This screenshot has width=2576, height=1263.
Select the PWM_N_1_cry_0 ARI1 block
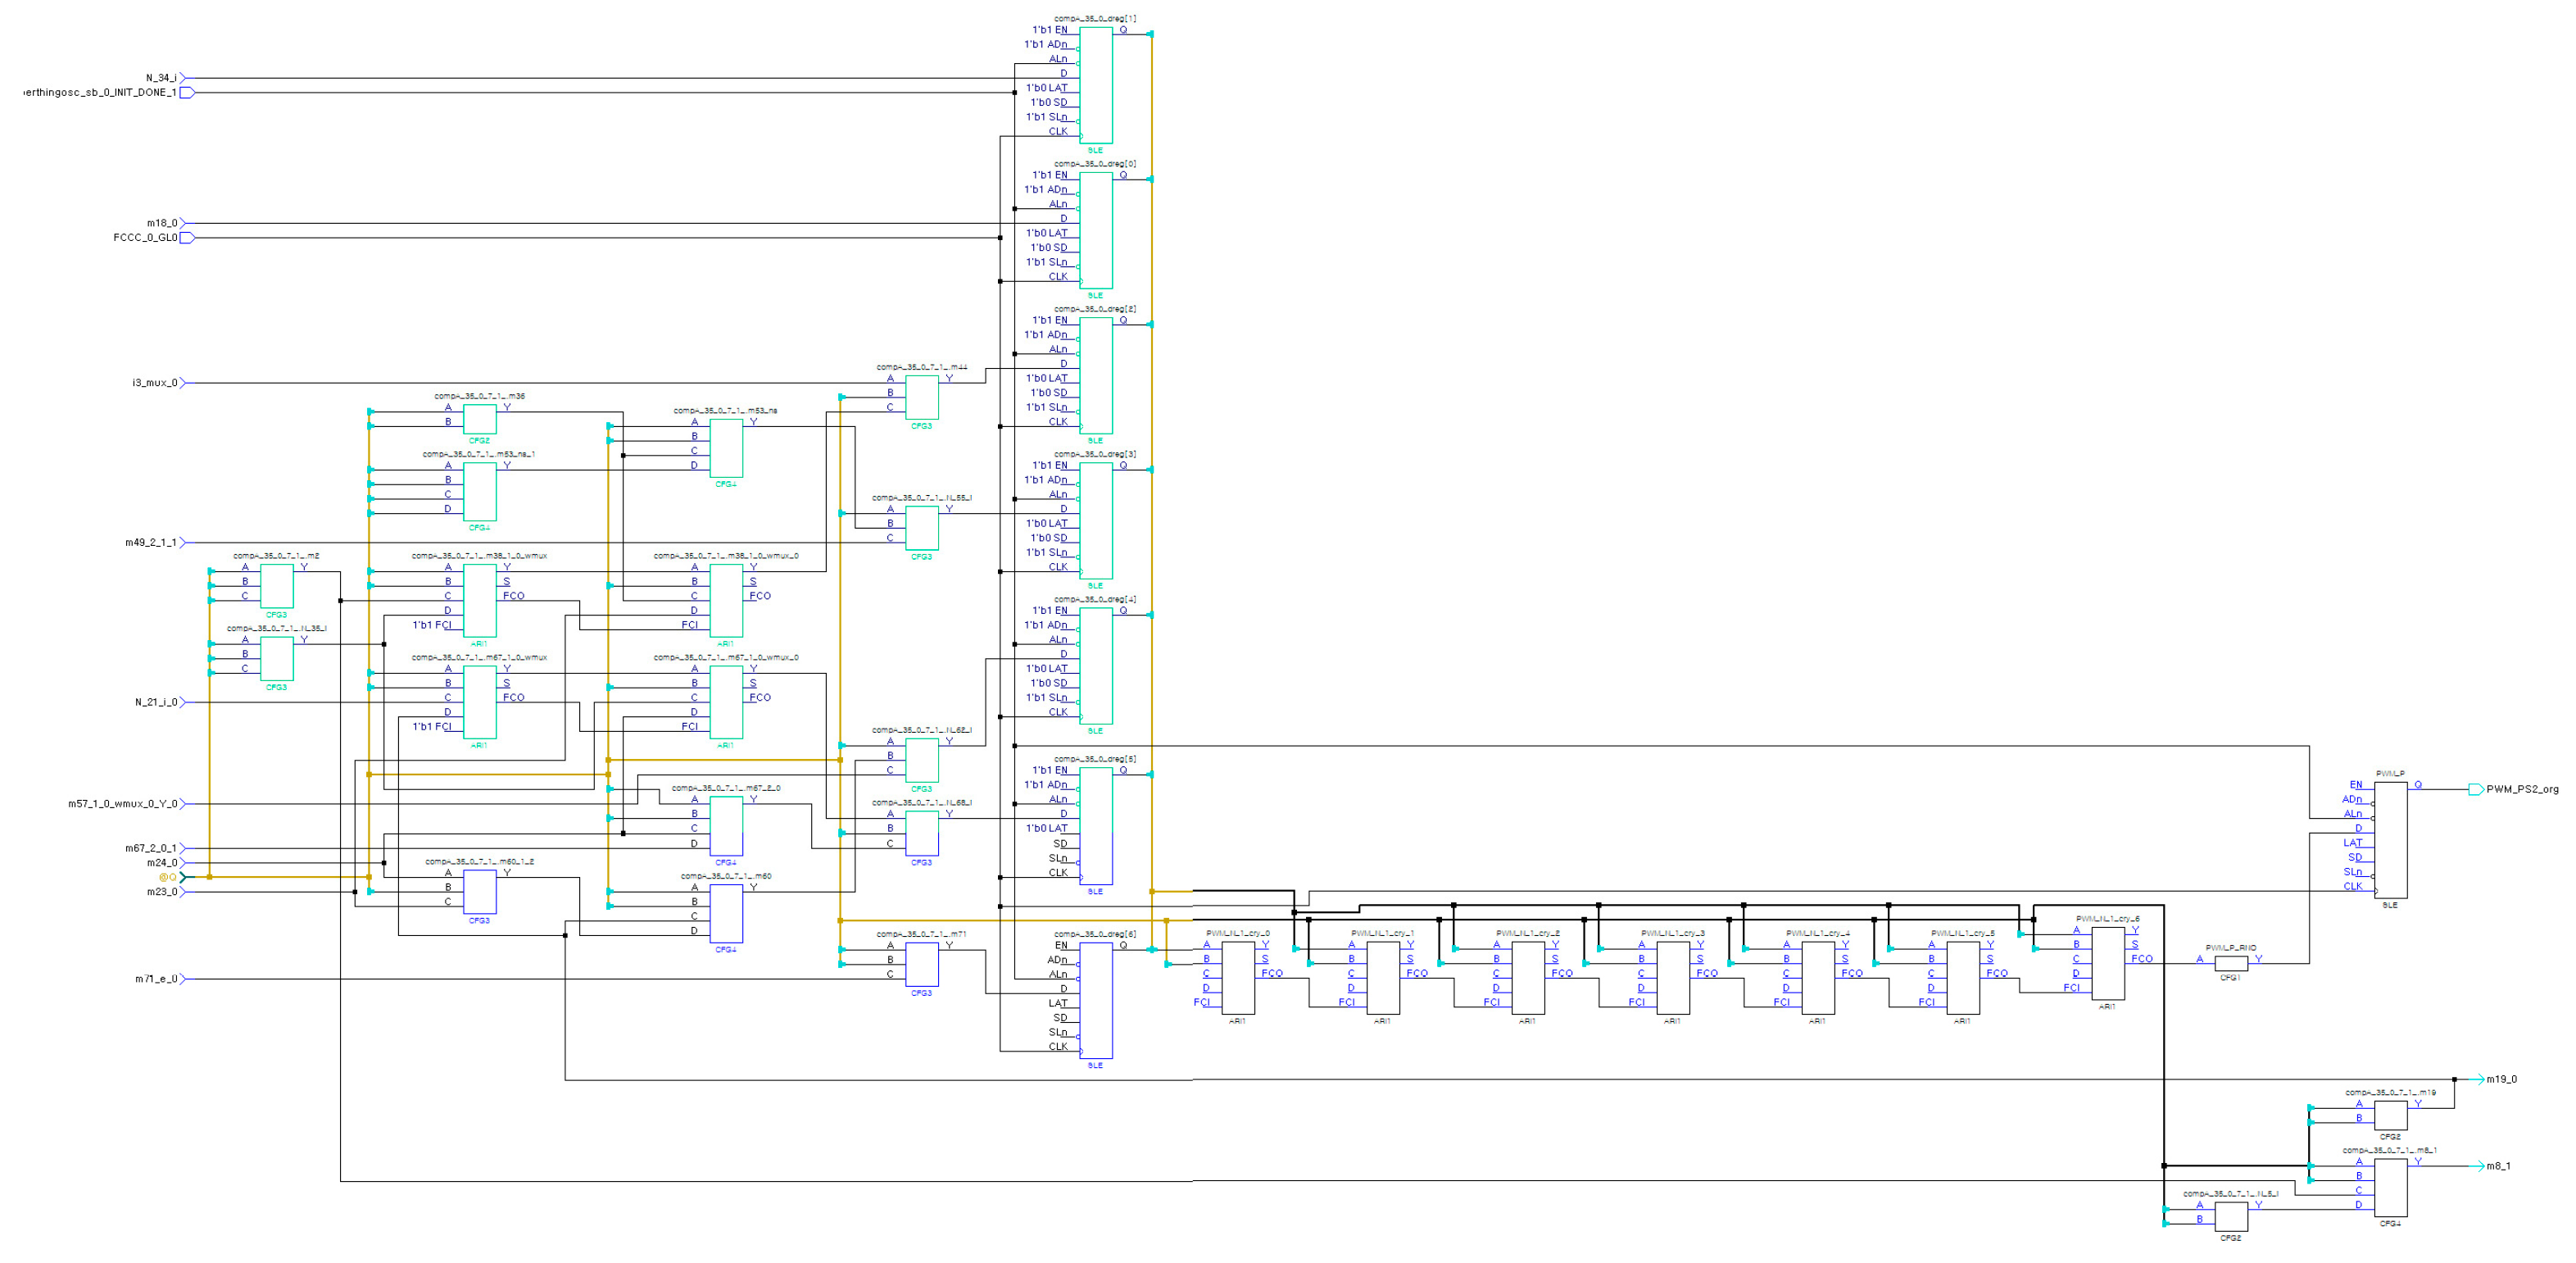tap(1238, 977)
